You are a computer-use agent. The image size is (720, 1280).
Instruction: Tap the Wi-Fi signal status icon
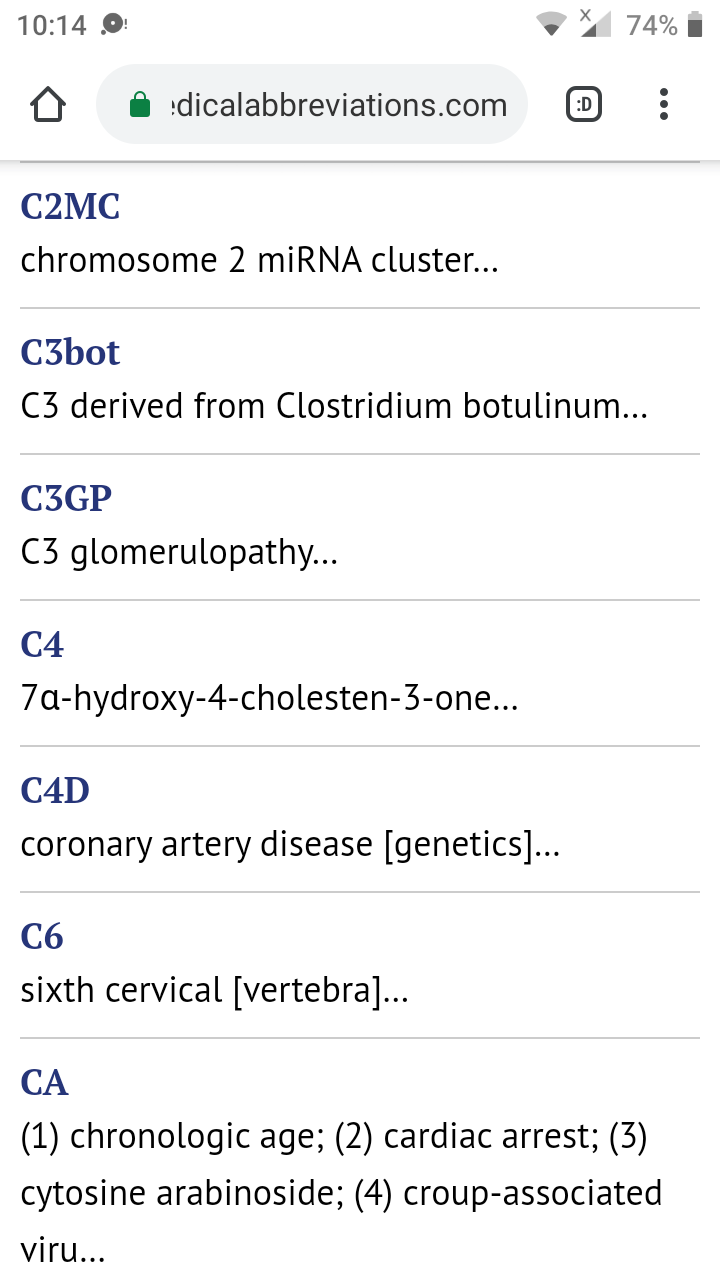[550, 25]
